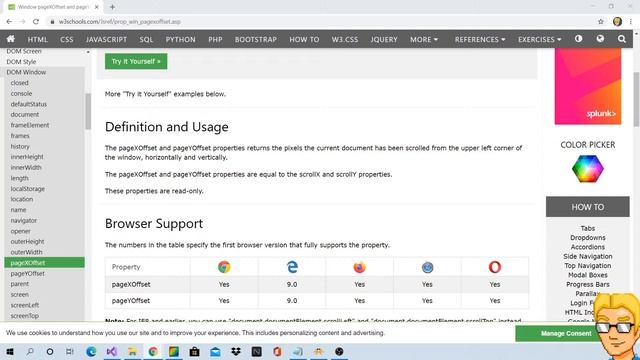Open the site search magnifier
The image size is (640, 360).
pyautogui.click(x=622, y=39)
